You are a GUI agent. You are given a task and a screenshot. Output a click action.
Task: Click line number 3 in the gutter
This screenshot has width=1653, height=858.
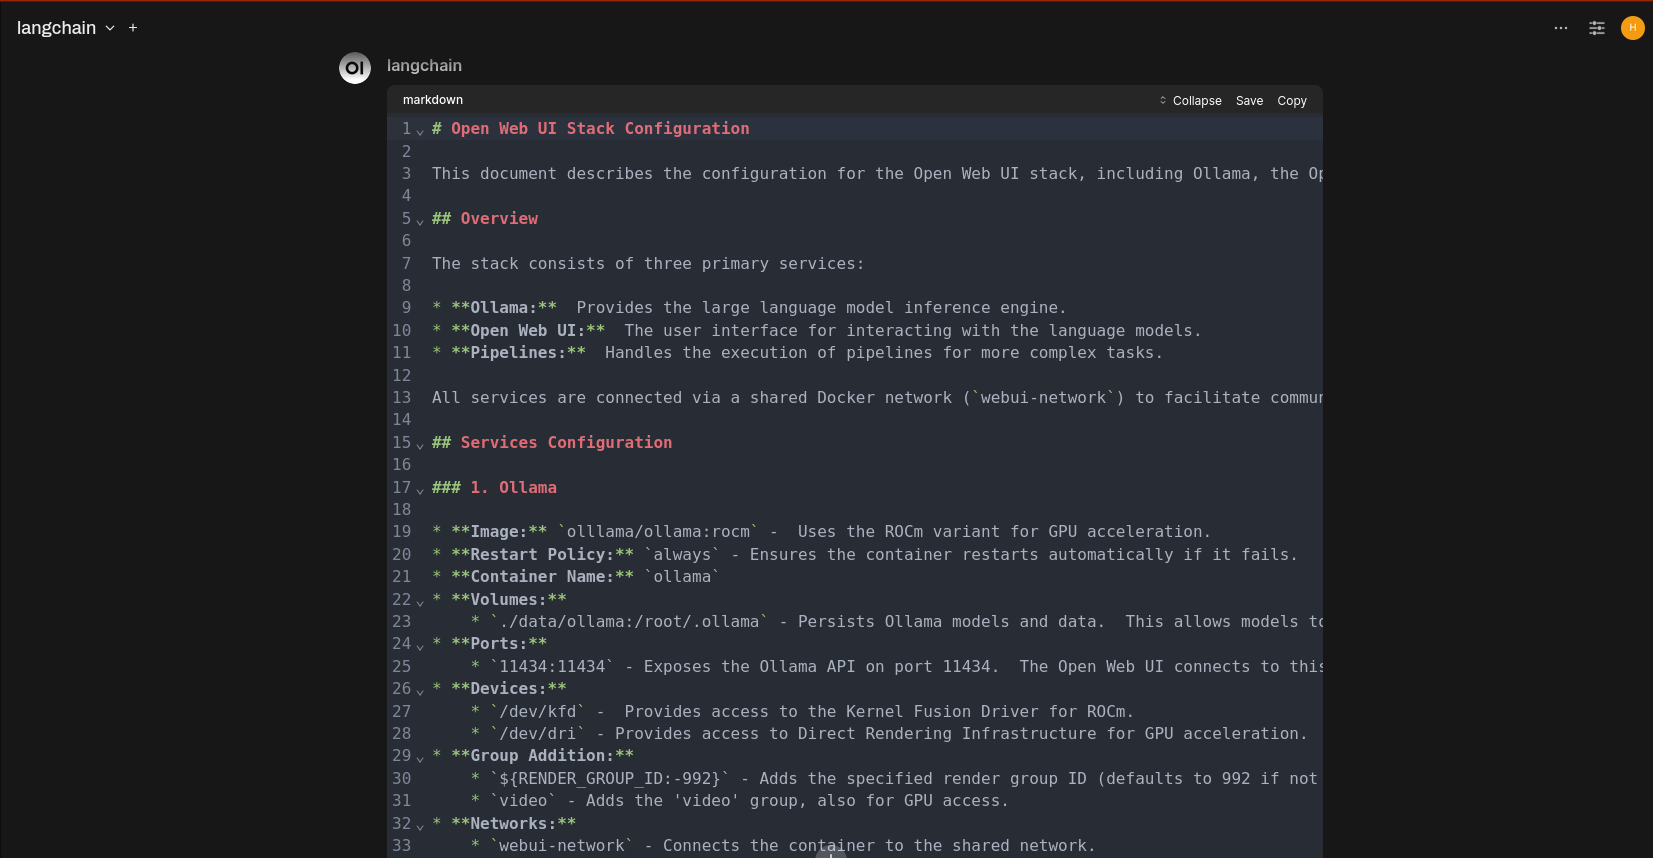coord(406,173)
